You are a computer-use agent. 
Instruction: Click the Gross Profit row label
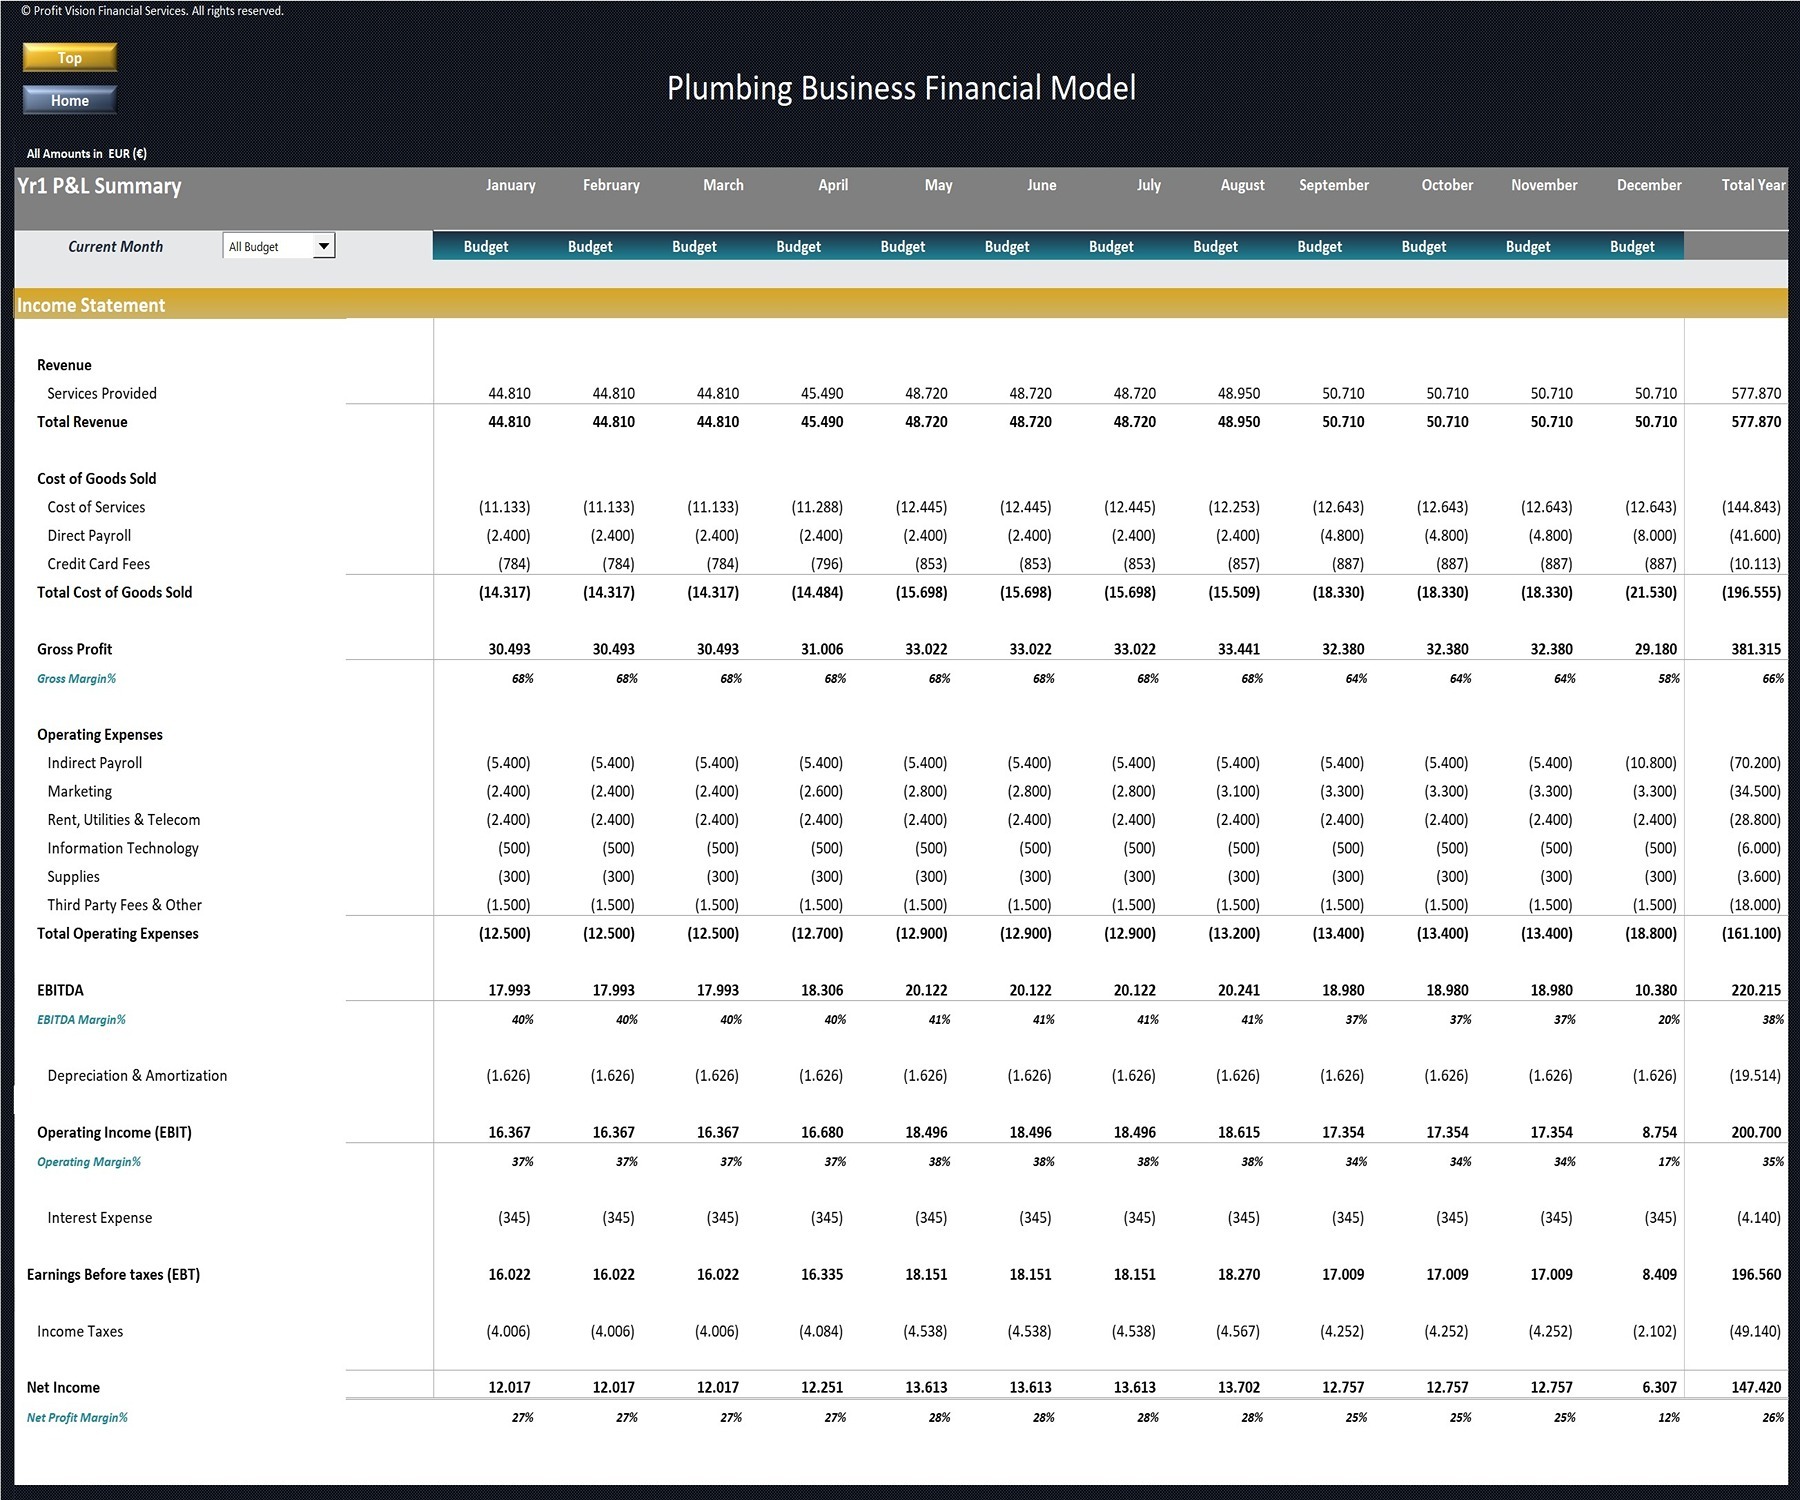coord(74,649)
